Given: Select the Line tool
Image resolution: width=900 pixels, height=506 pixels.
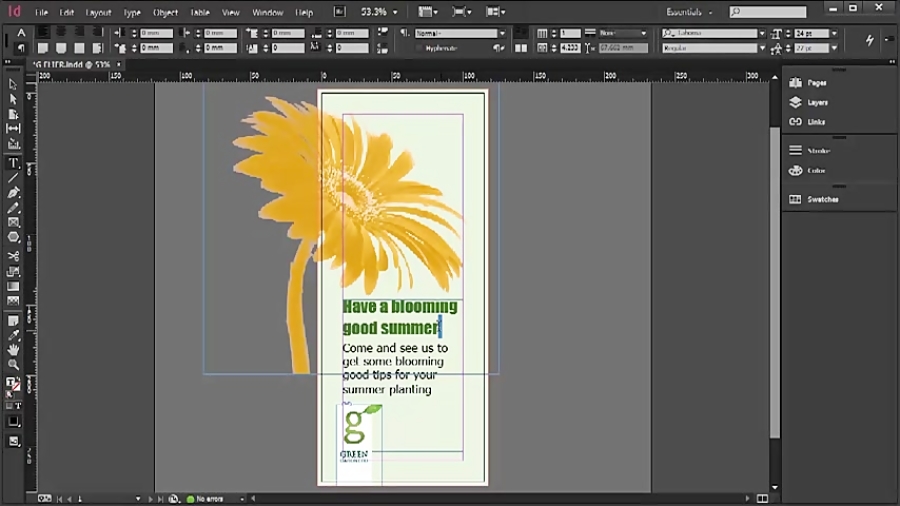Looking at the screenshot, I should 13,178.
